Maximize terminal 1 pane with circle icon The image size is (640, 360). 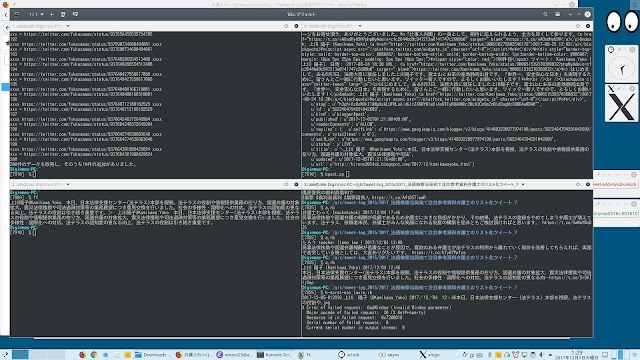click(286, 26)
